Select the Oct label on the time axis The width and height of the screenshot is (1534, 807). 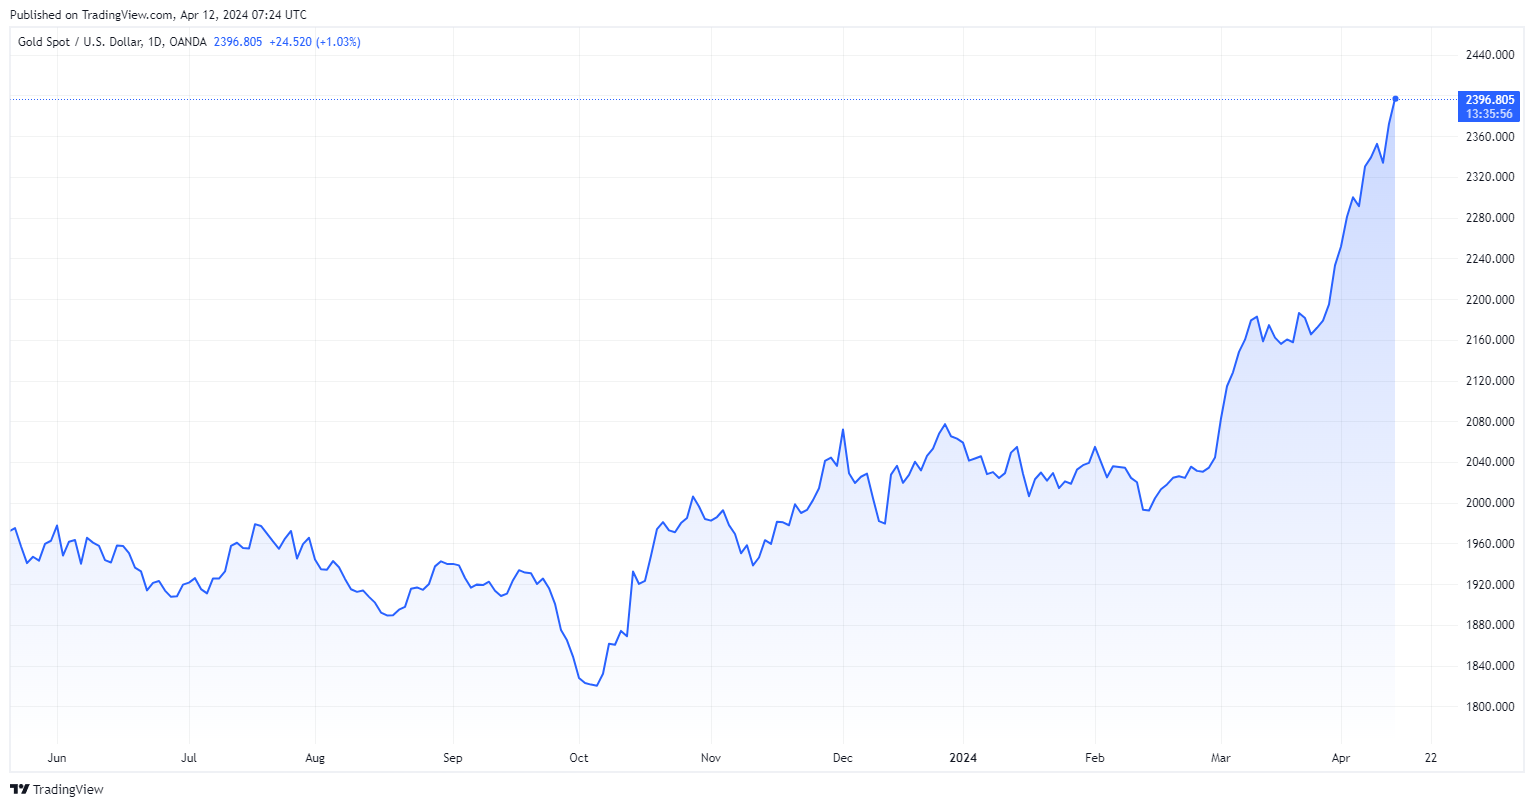click(x=579, y=758)
